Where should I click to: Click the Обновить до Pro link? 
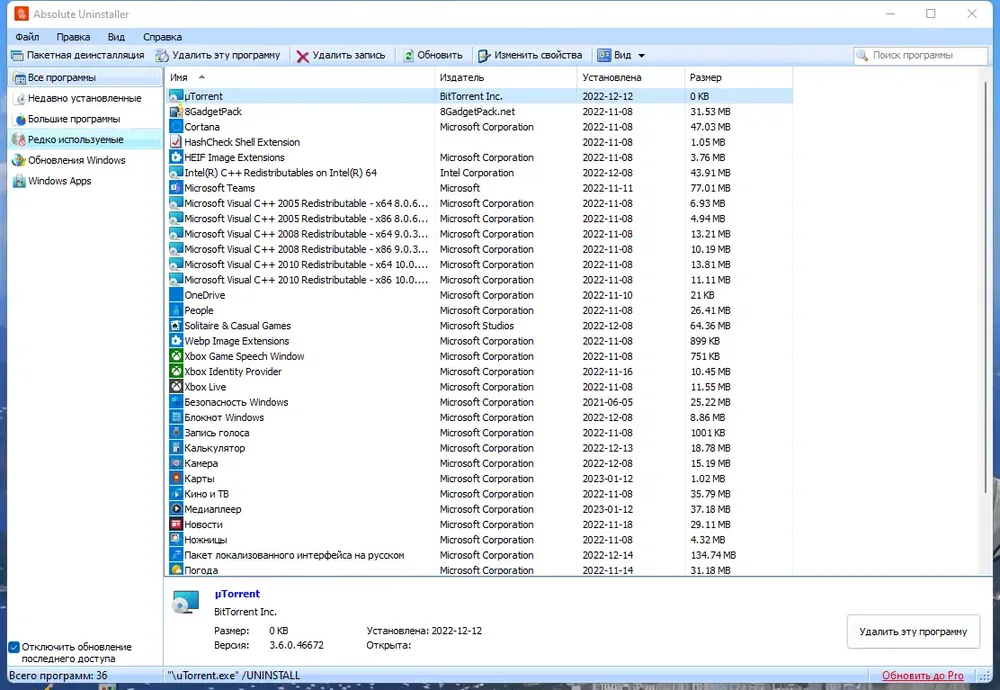point(922,675)
